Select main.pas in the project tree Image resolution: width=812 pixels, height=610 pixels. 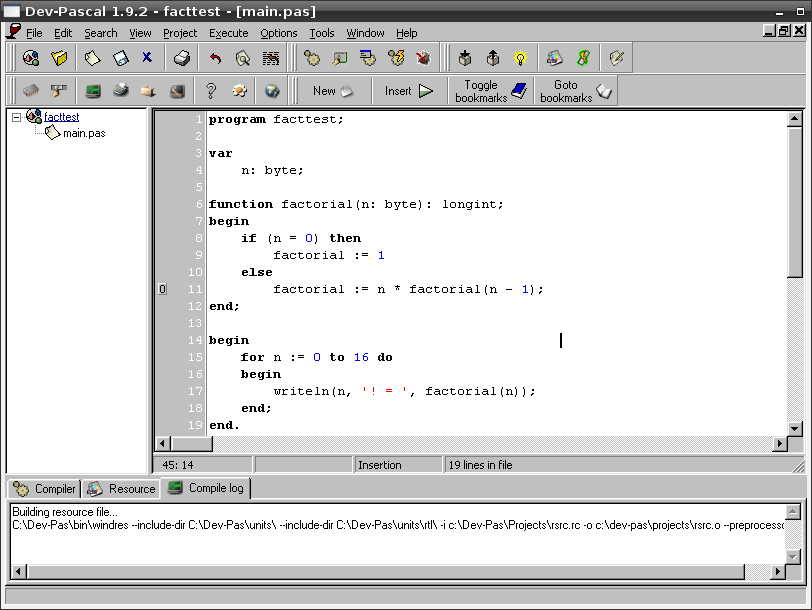point(84,134)
